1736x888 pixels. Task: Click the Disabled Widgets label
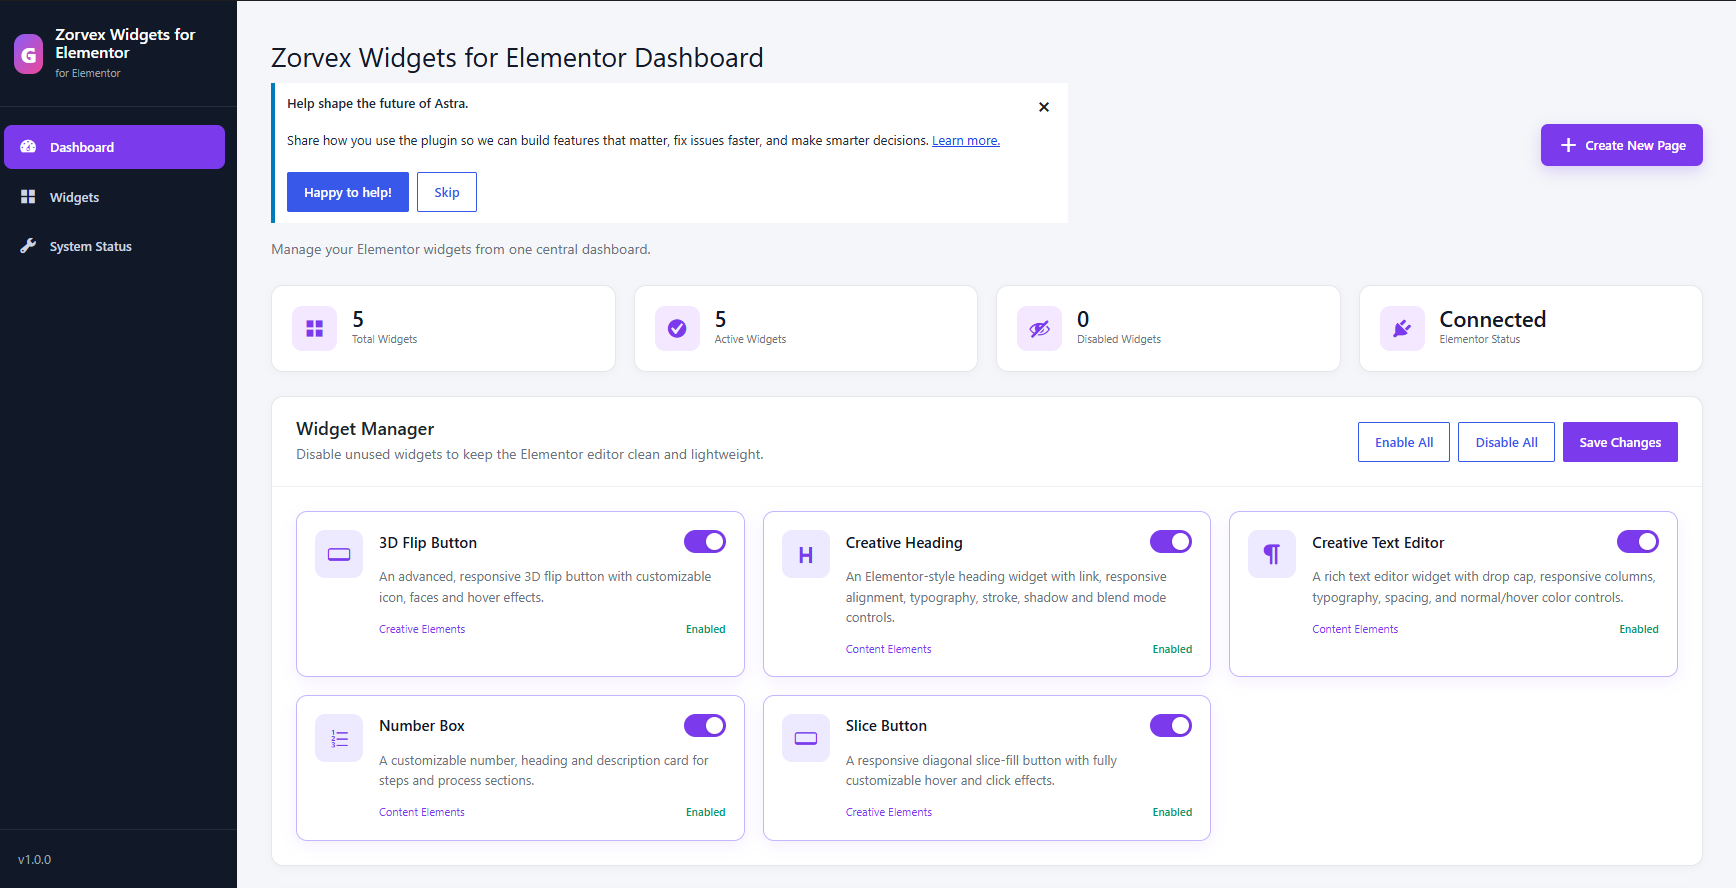pos(1119,340)
